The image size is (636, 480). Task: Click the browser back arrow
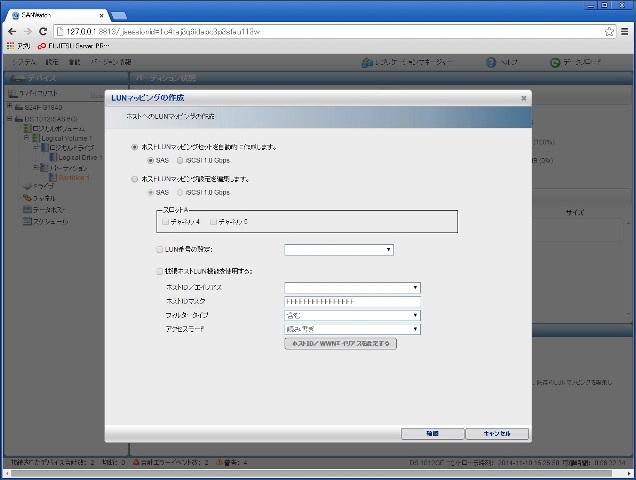pyautogui.click(x=11, y=31)
